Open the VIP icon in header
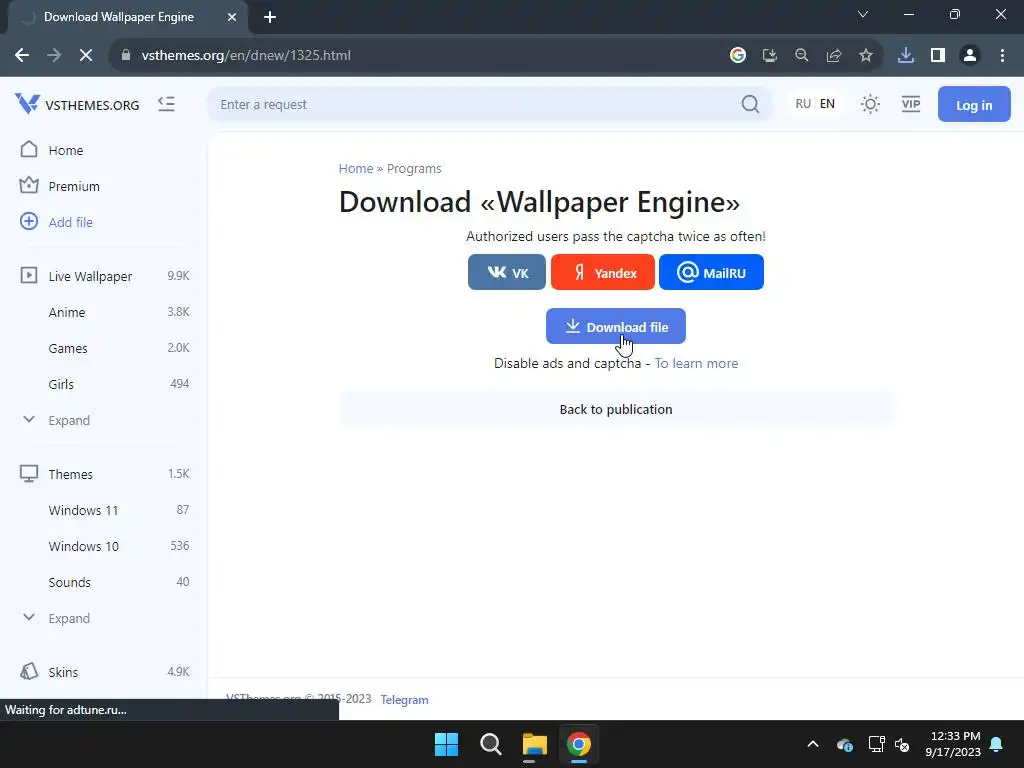The width and height of the screenshot is (1024, 768). tap(910, 104)
